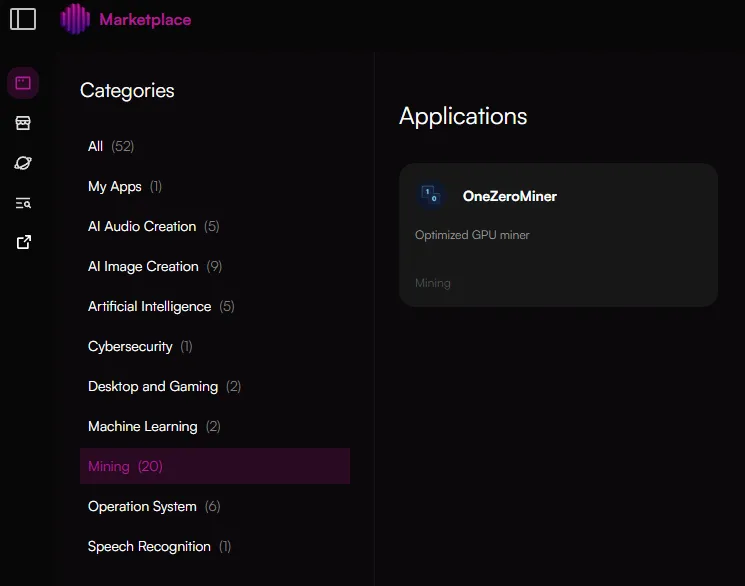This screenshot has width=745, height=586.
Task: Choose AI Audio Creation category
Action: tap(215, 226)
